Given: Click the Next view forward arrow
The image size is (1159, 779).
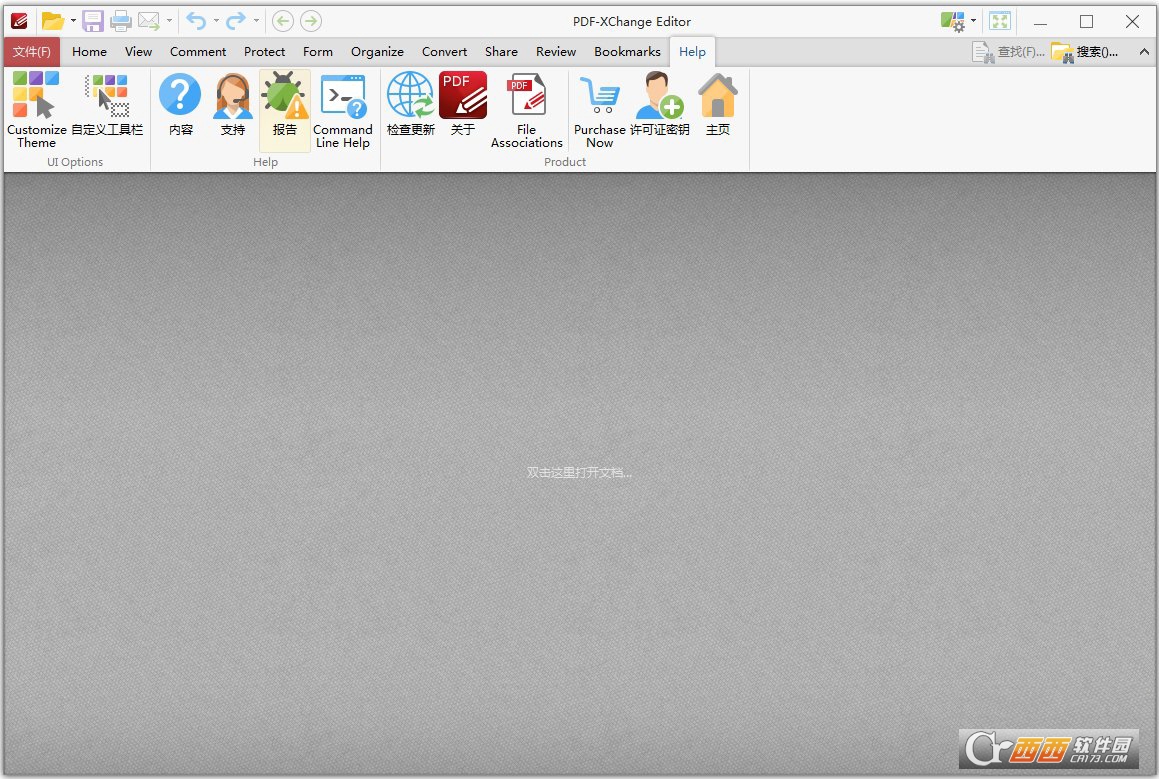Looking at the screenshot, I should [x=311, y=21].
